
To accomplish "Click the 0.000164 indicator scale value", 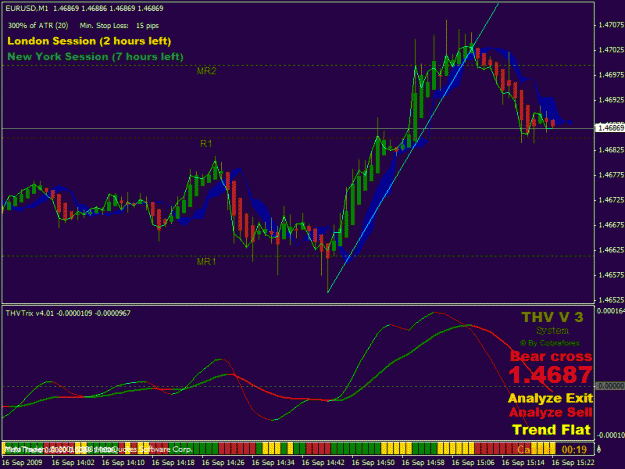I will 611,311.
